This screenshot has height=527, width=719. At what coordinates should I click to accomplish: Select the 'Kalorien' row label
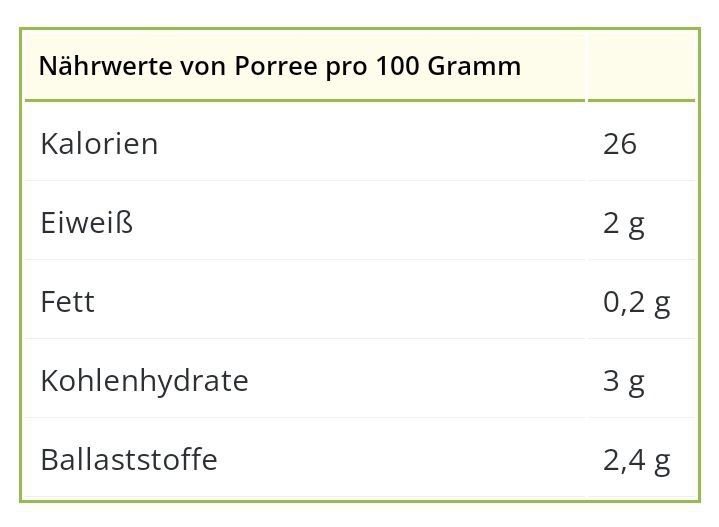pyautogui.click(x=99, y=144)
